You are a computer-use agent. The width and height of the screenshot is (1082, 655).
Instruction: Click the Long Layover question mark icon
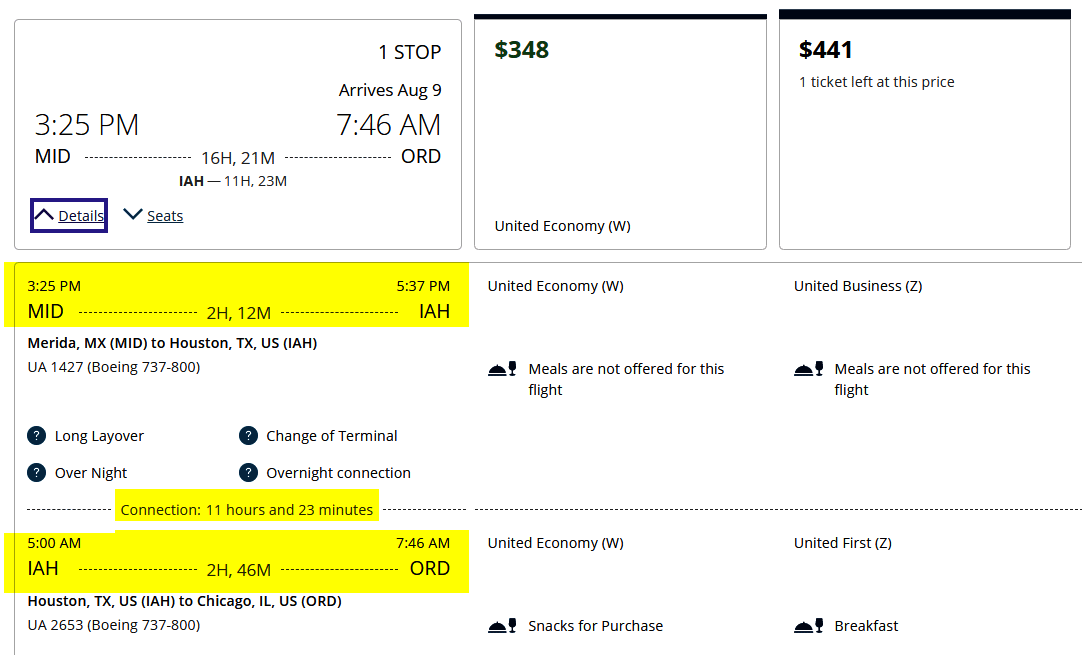click(x=37, y=436)
